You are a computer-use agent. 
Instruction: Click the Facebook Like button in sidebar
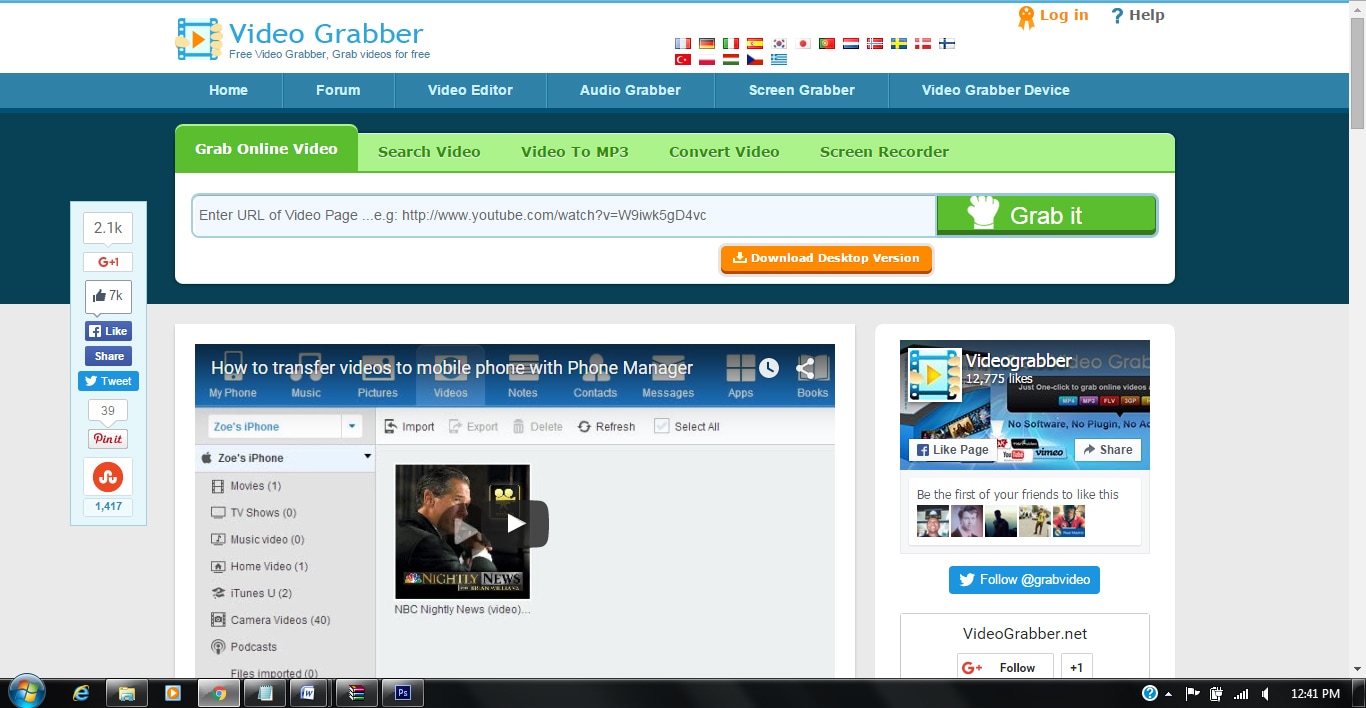[108, 331]
